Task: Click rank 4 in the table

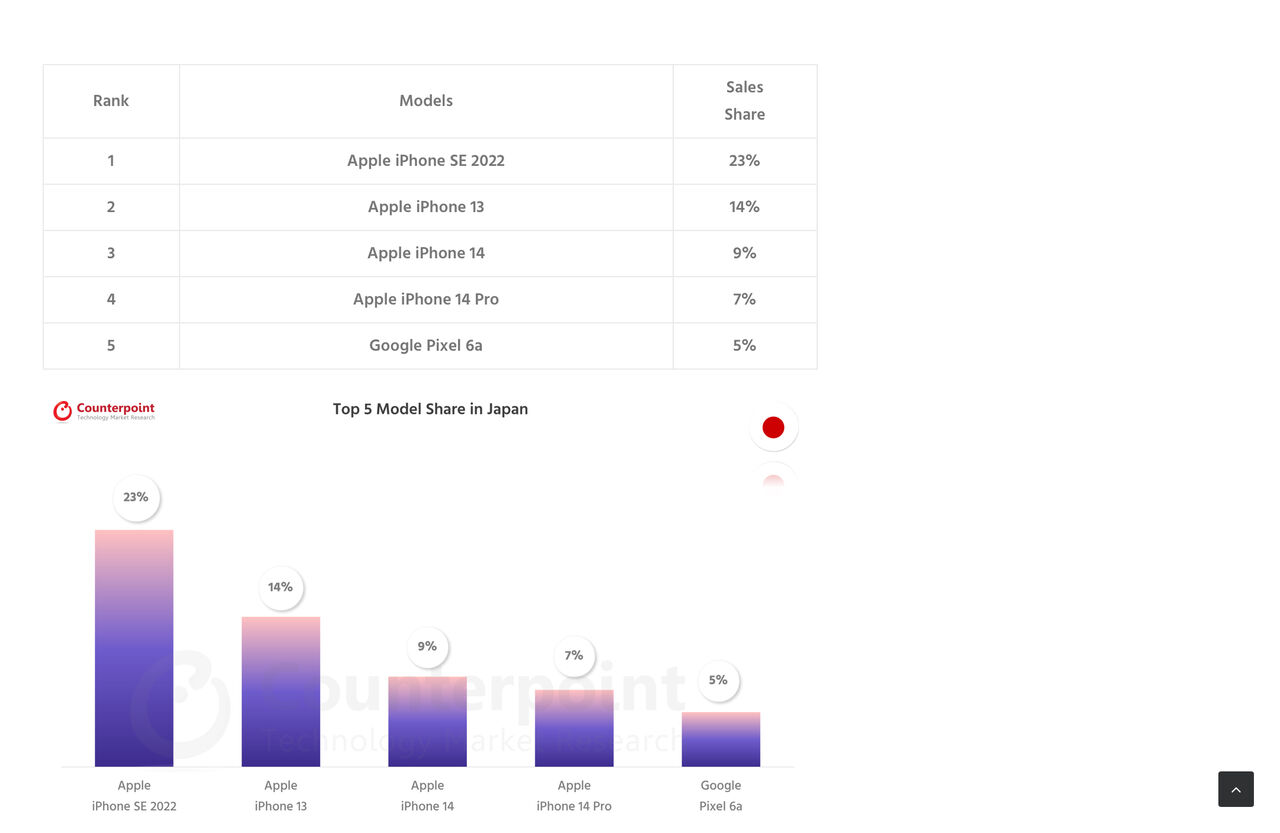Action: [x=111, y=299]
